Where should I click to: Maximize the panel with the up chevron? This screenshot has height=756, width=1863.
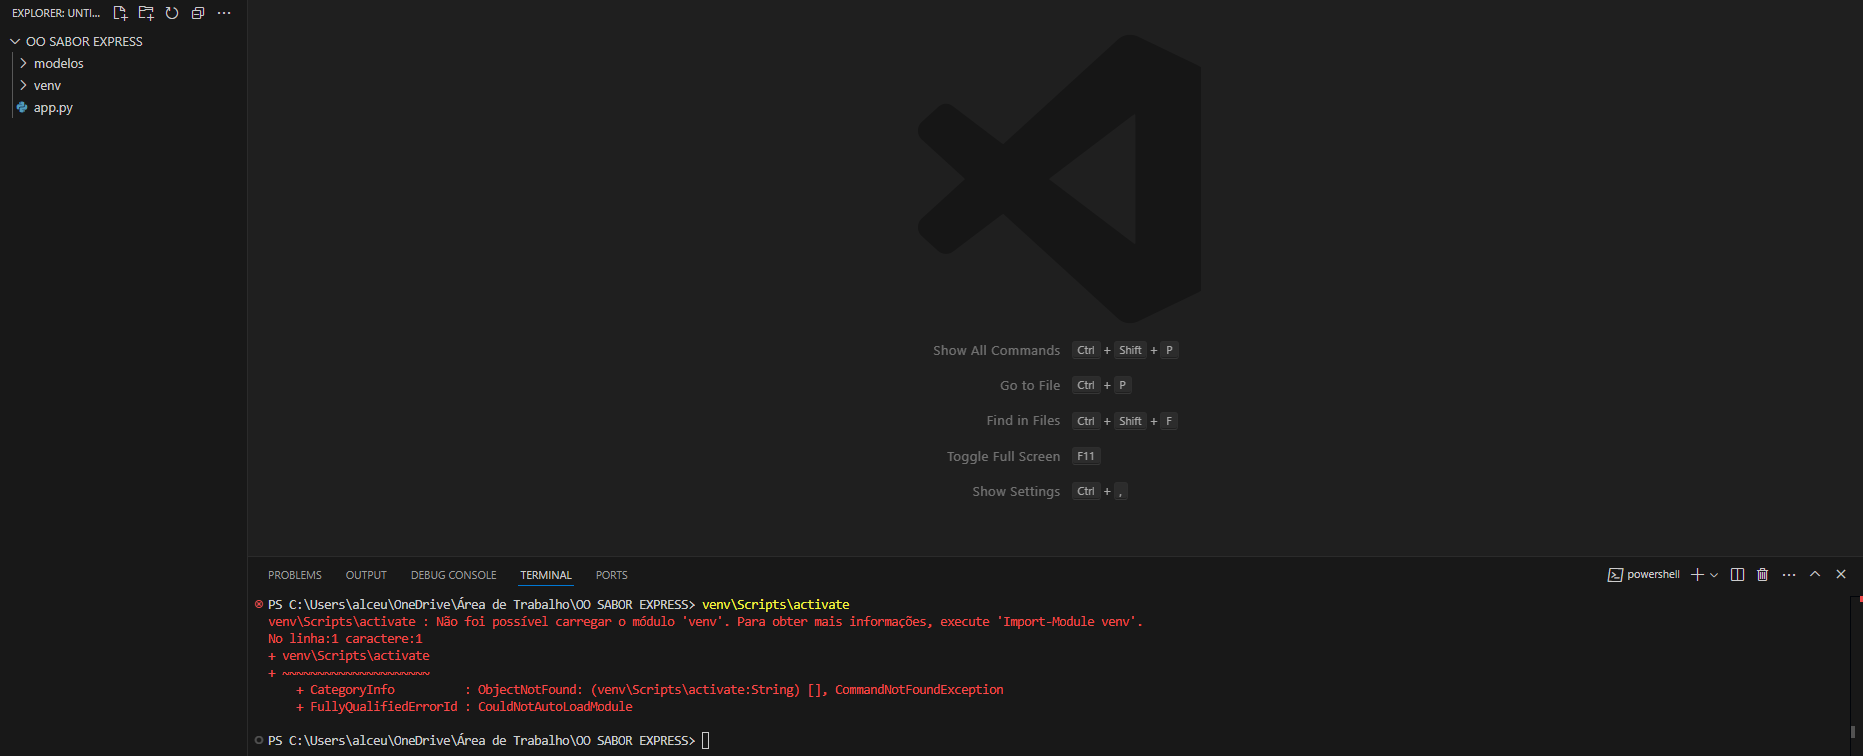pyautogui.click(x=1815, y=574)
